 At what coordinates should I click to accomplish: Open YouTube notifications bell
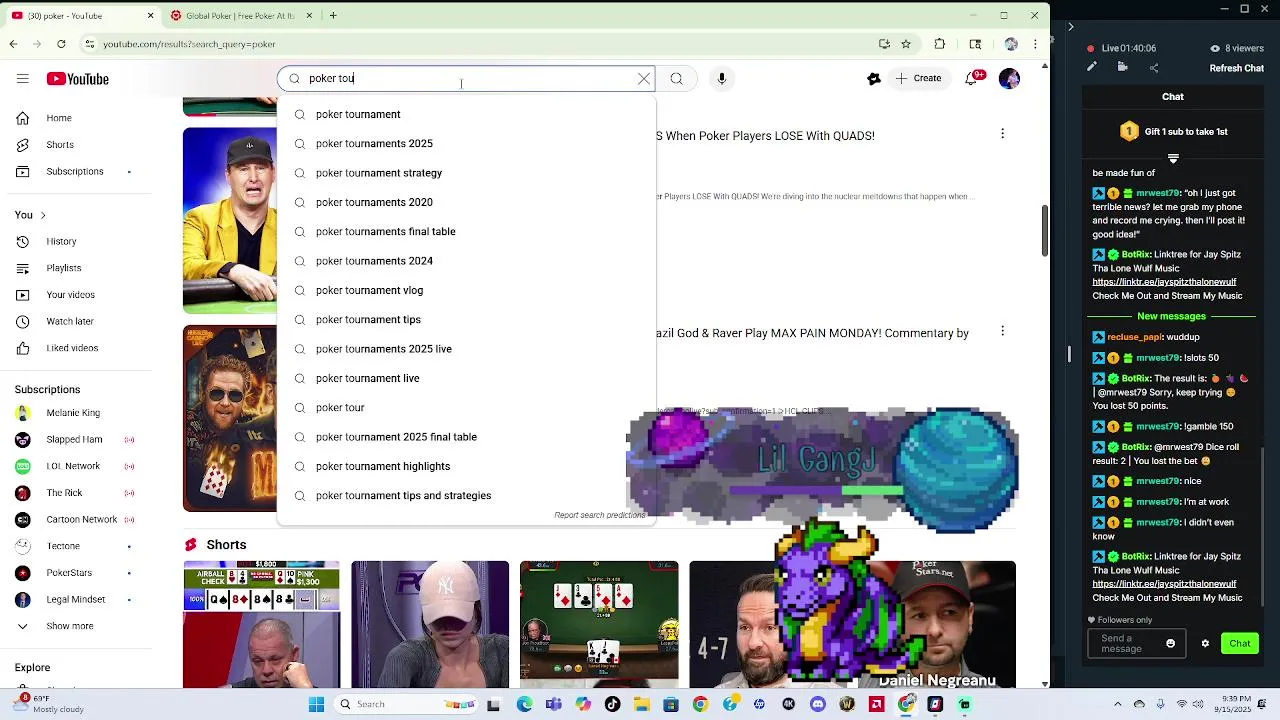pyautogui.click(x=972, y=78)
